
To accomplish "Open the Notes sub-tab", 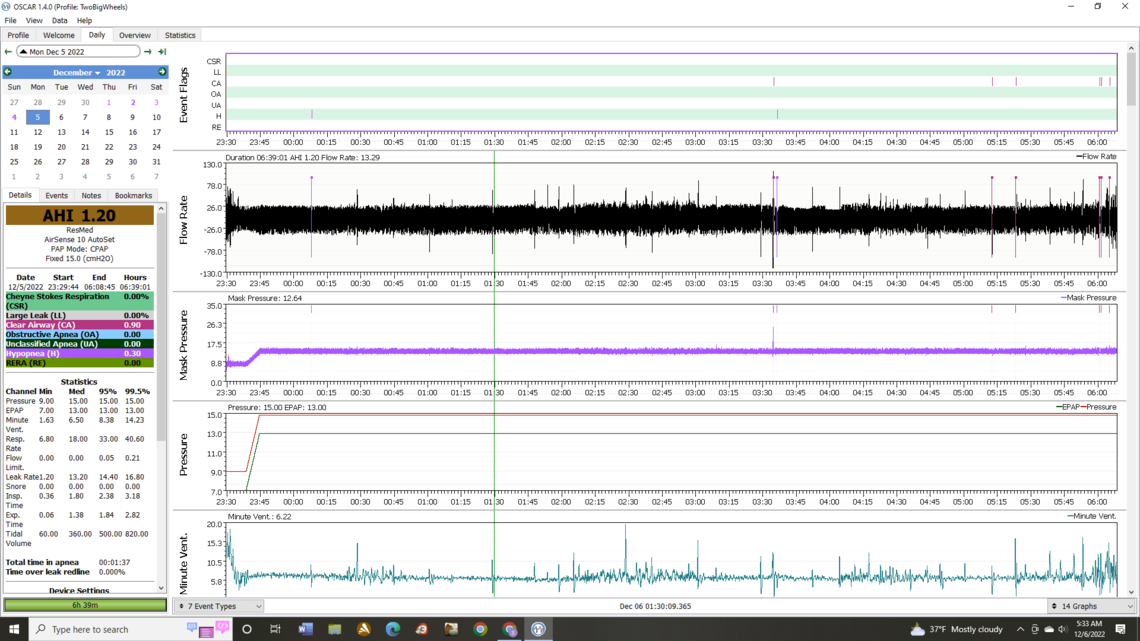I will [91, 195].
